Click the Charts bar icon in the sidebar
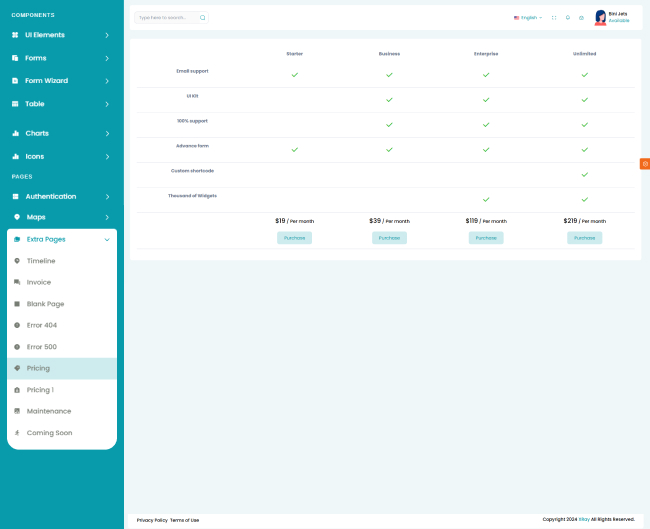Image resolution: width=650 pixels, height=529 pixels. pos(16,133)
